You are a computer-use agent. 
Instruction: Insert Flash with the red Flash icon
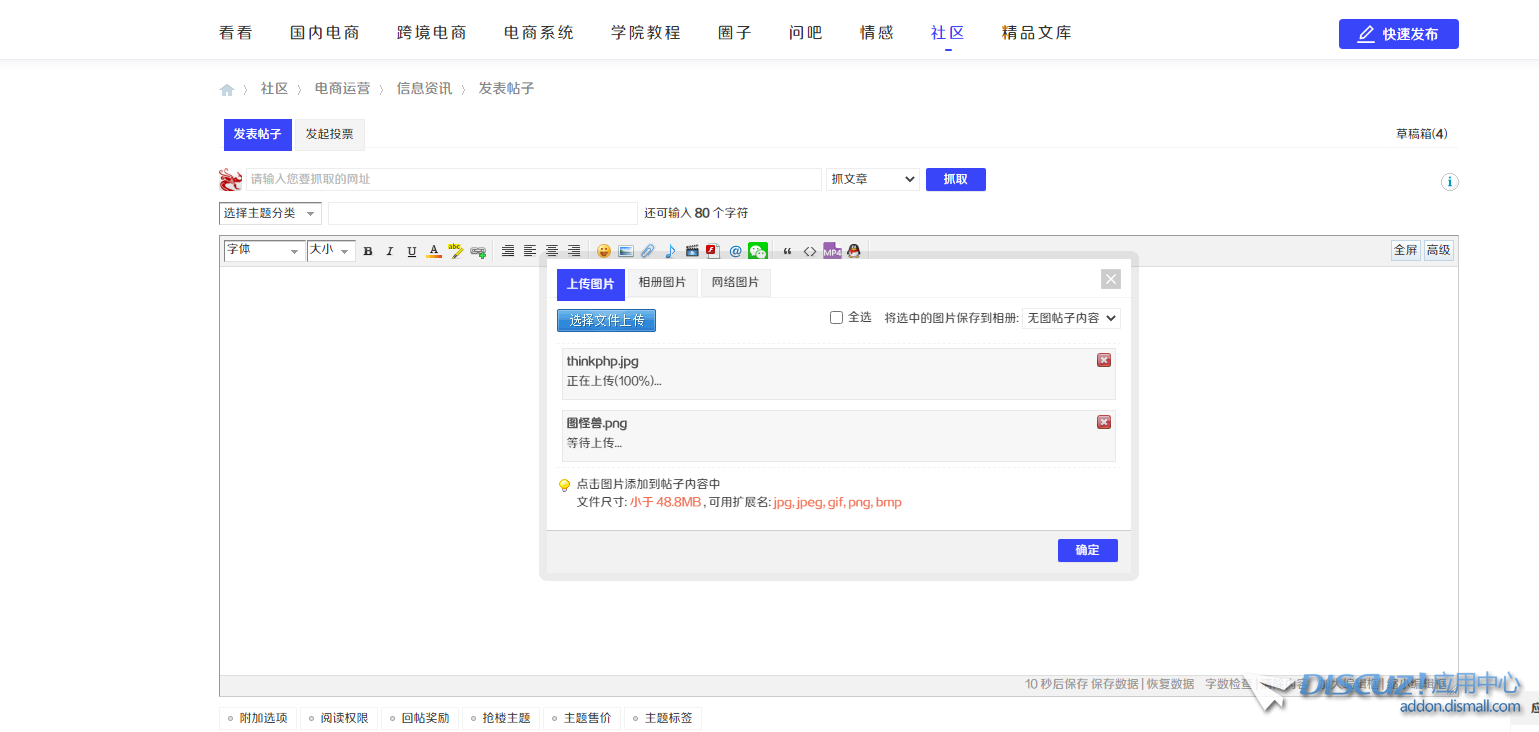[x=713, y=251]
